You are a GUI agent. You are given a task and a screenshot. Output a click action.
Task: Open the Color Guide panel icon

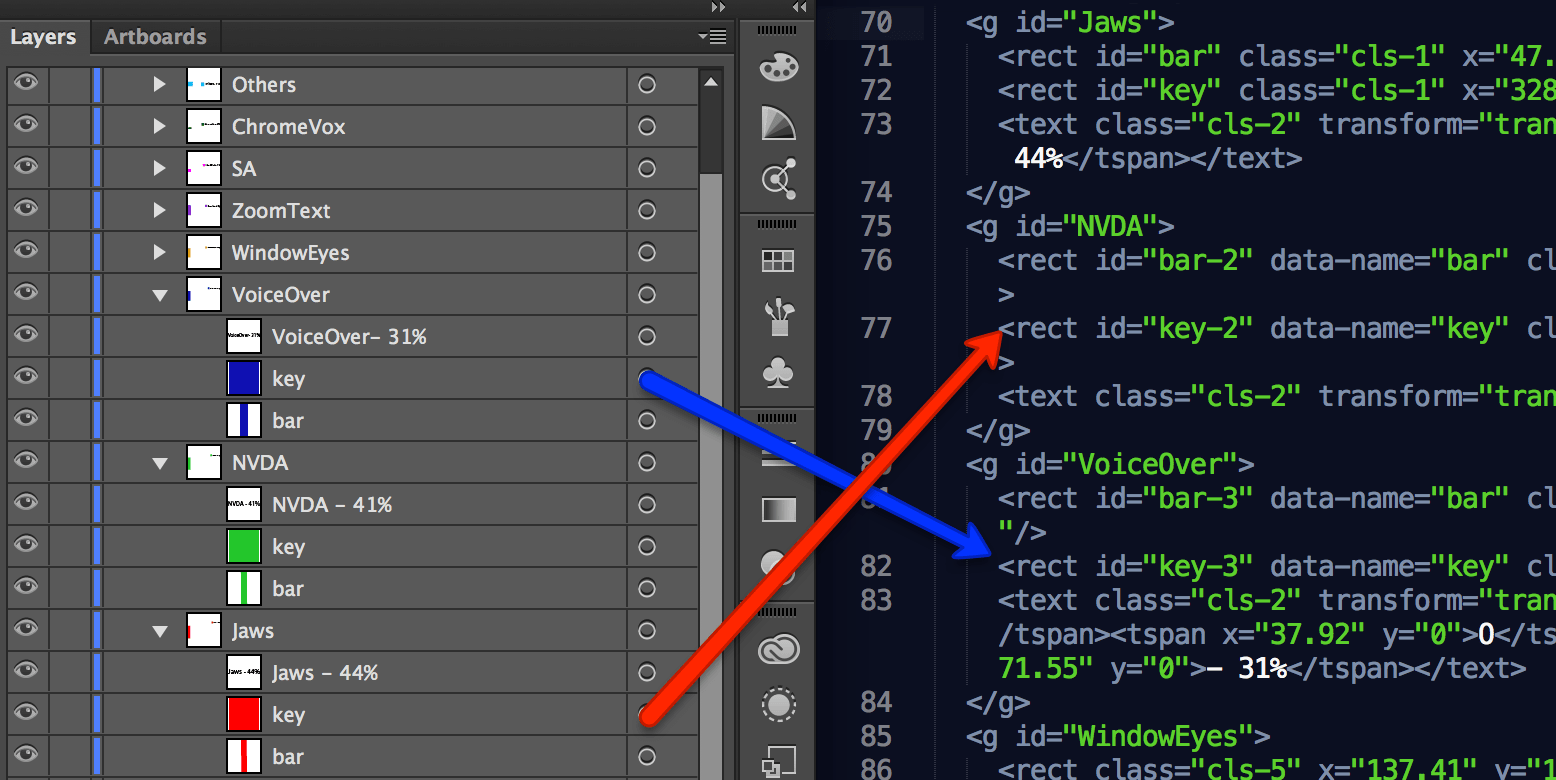[778, 123]
